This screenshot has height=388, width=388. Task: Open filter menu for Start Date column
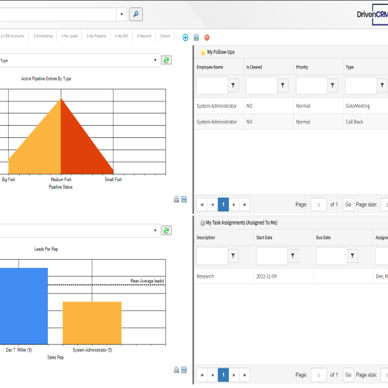point(293,256)
